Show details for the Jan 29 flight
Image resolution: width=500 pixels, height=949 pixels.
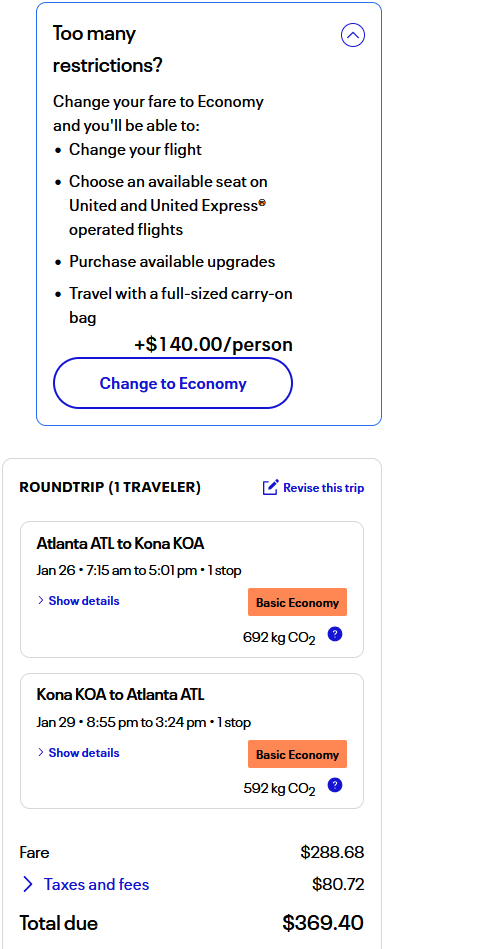[84, 753]
